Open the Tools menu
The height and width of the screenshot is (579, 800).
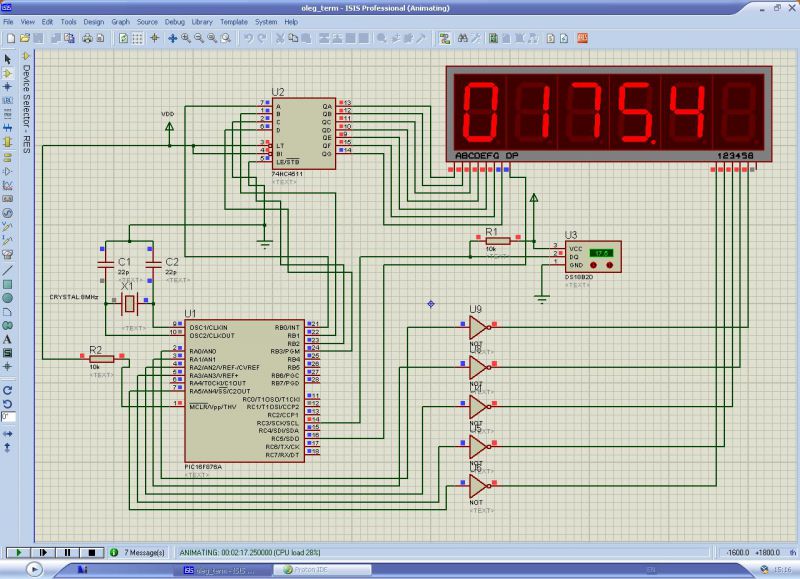point(68,22)
